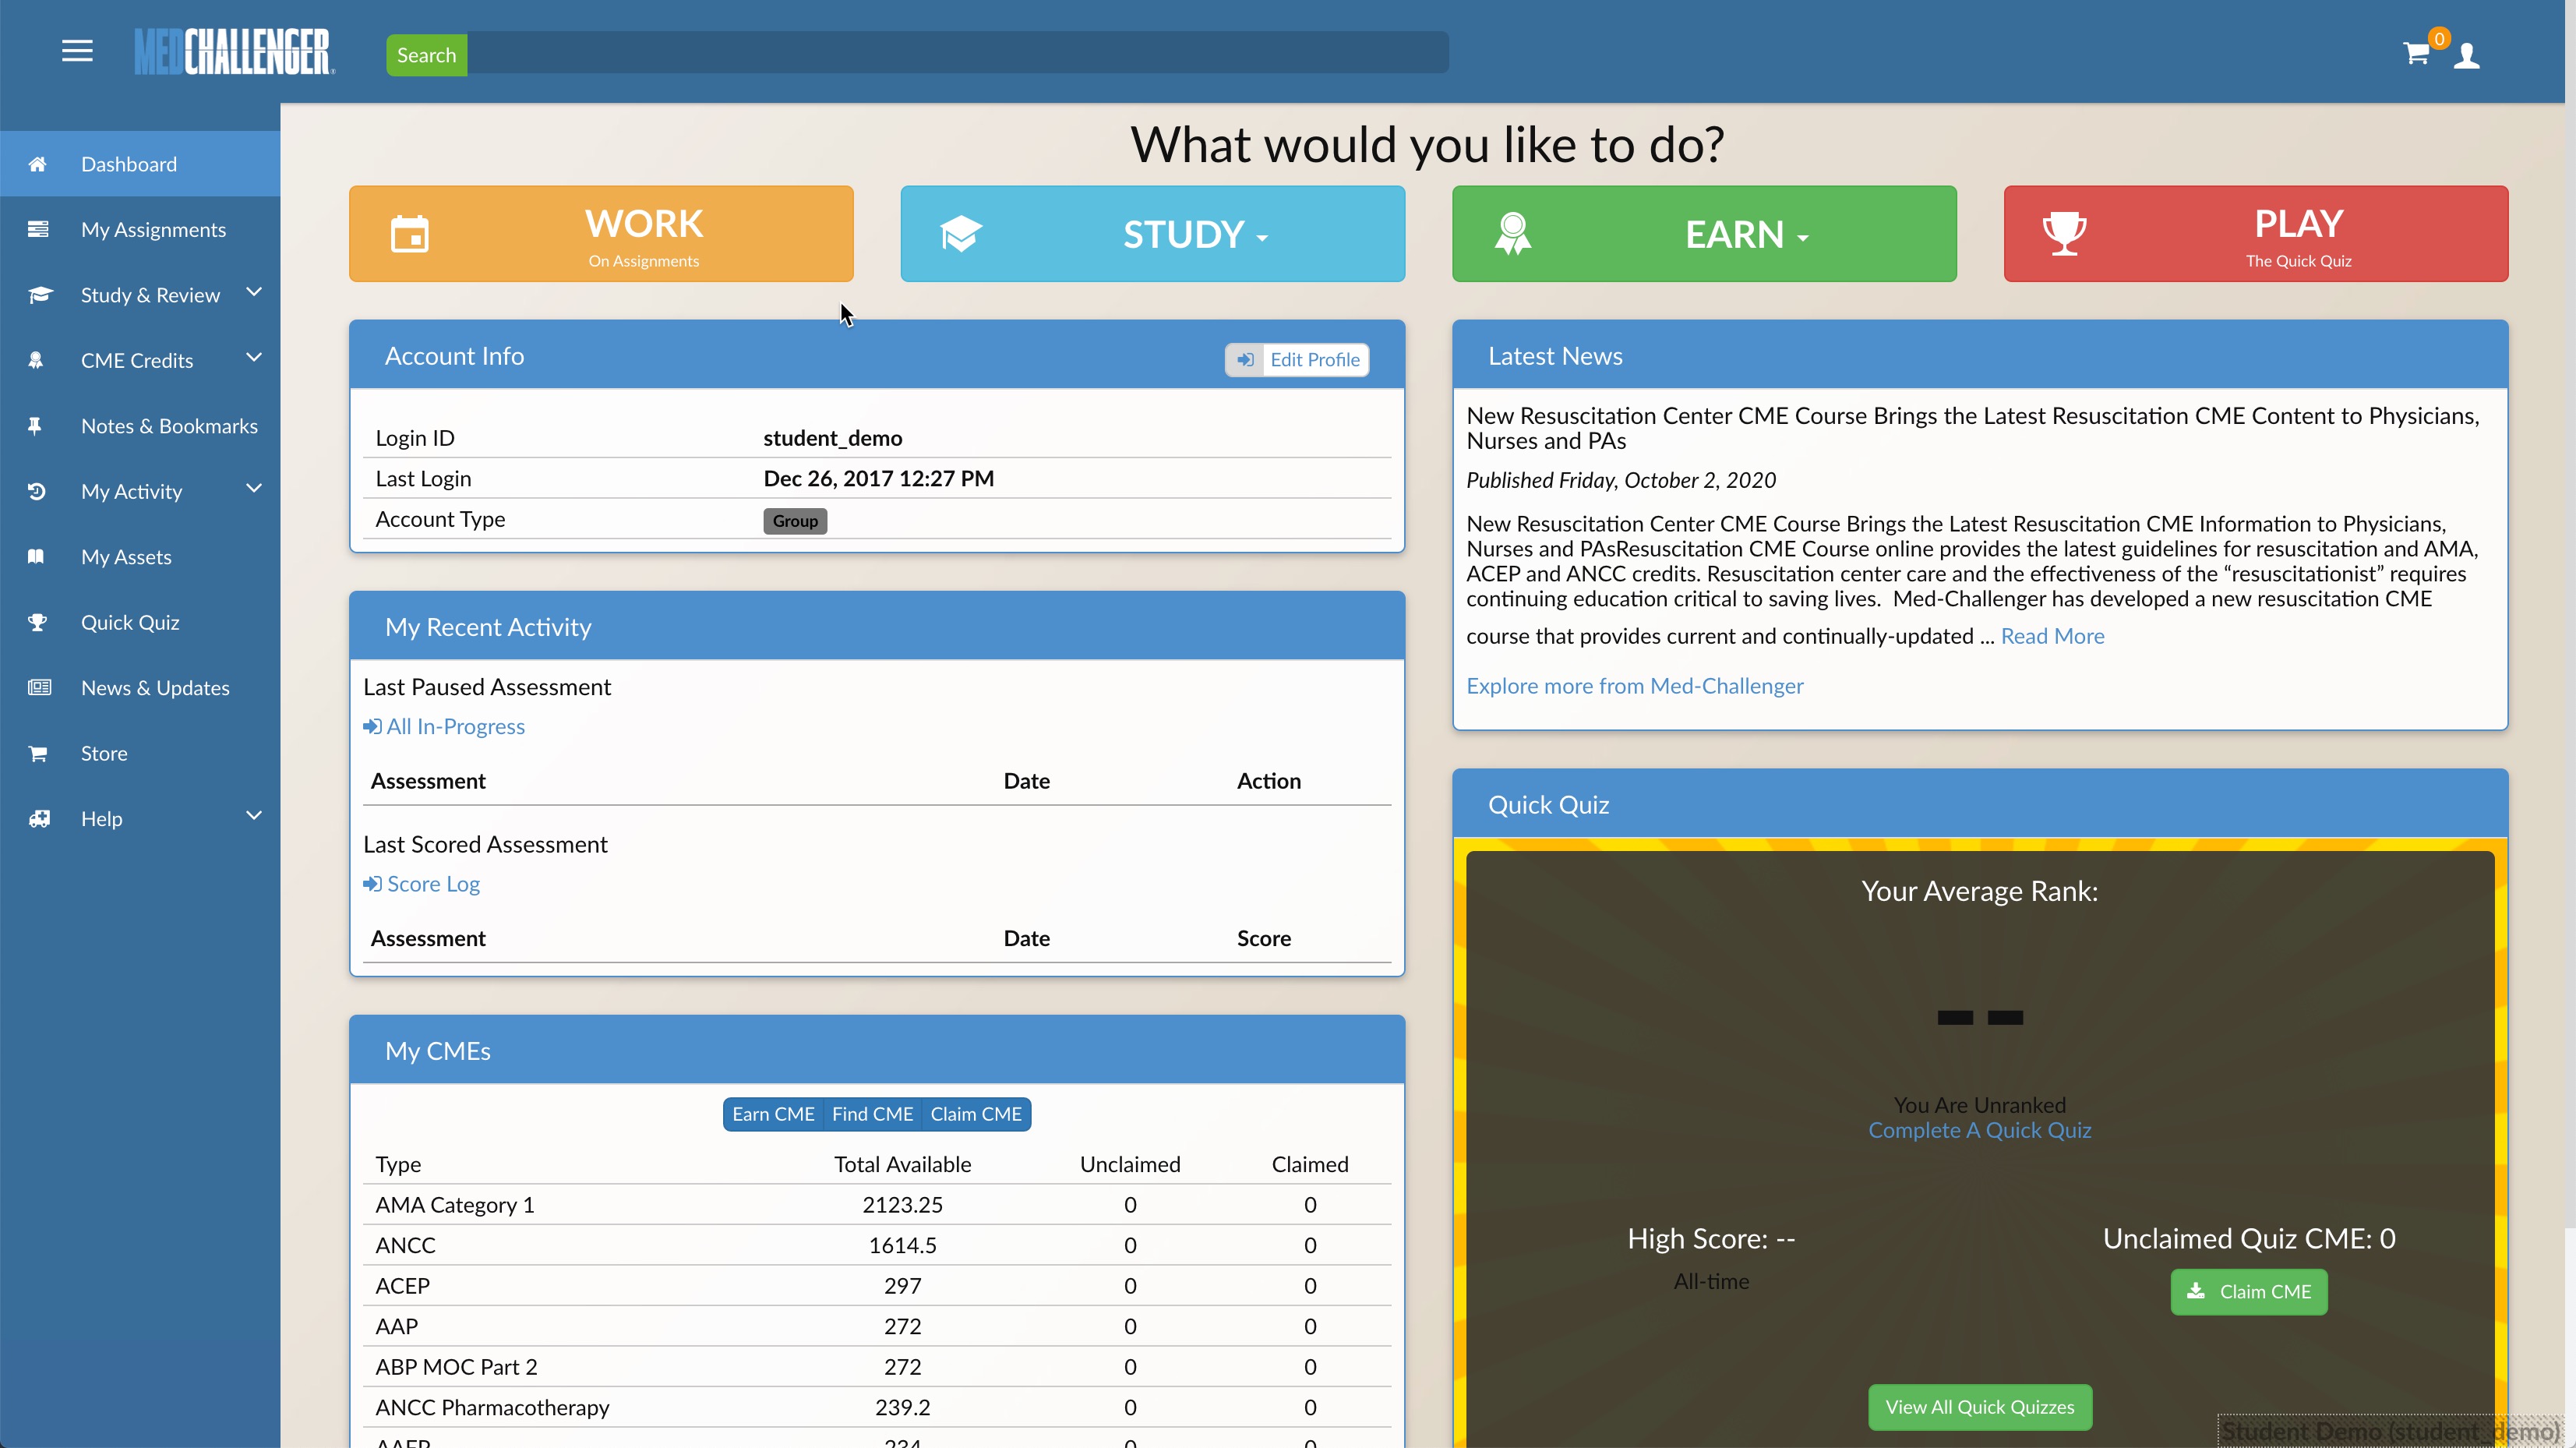Click the ACEP row label in My CMEs
2576x1448 pixels.
point(402,1286)
